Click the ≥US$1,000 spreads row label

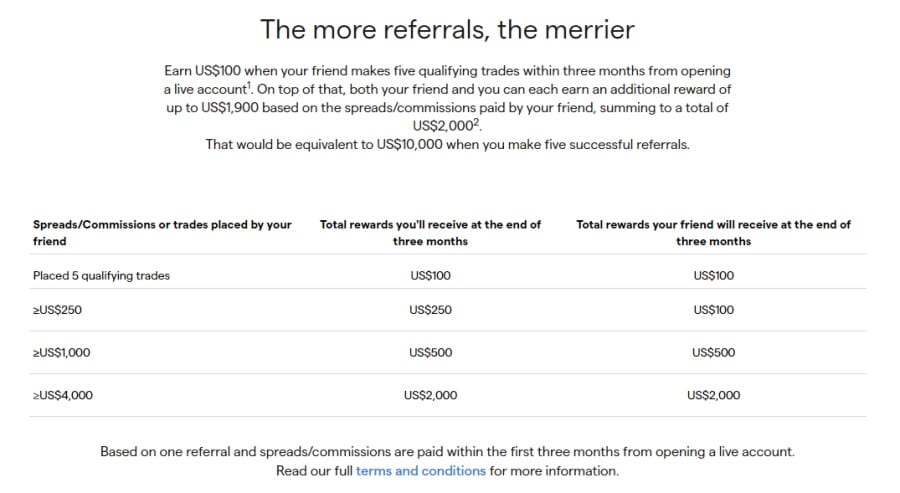tap(61, 352)
